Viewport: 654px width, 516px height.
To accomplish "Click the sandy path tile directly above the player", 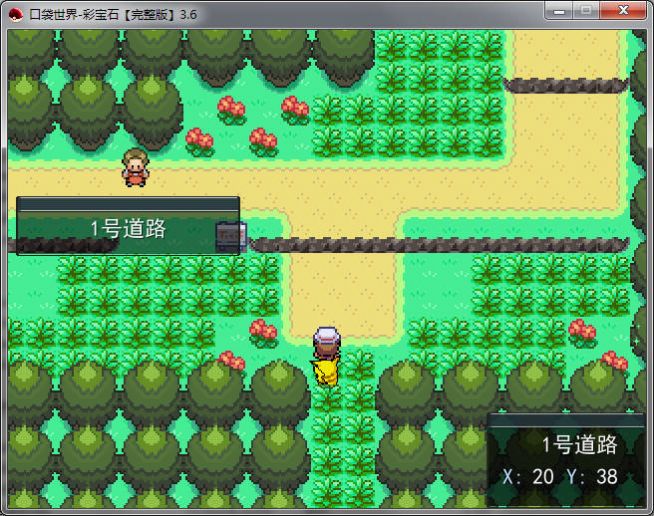I will [x=326, y=305].
